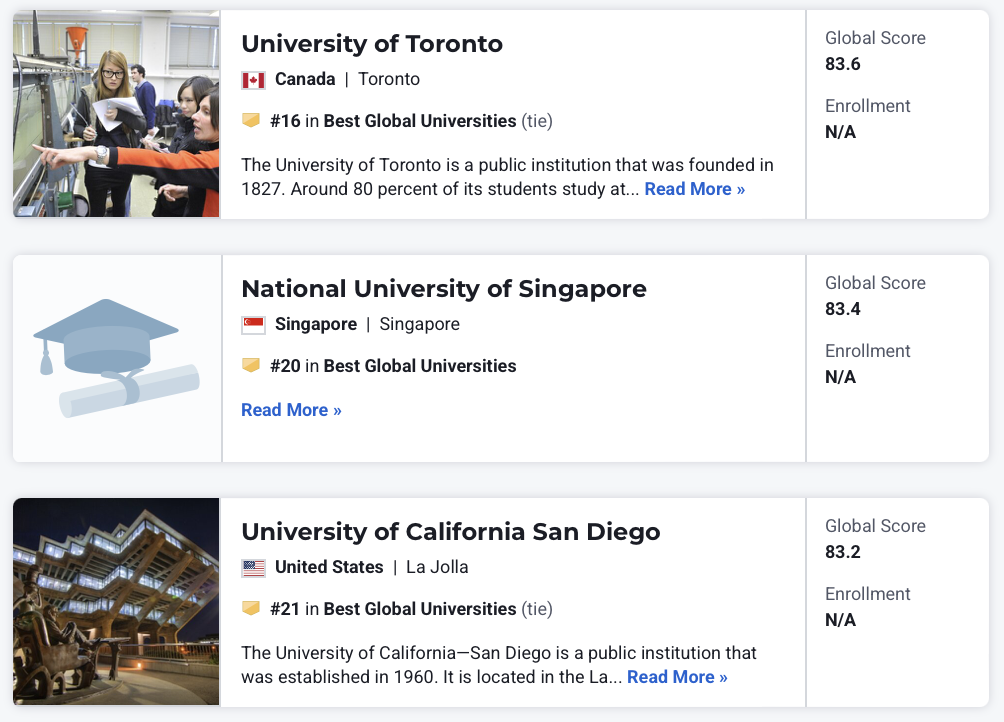Click the Canada flag icon

254,80
